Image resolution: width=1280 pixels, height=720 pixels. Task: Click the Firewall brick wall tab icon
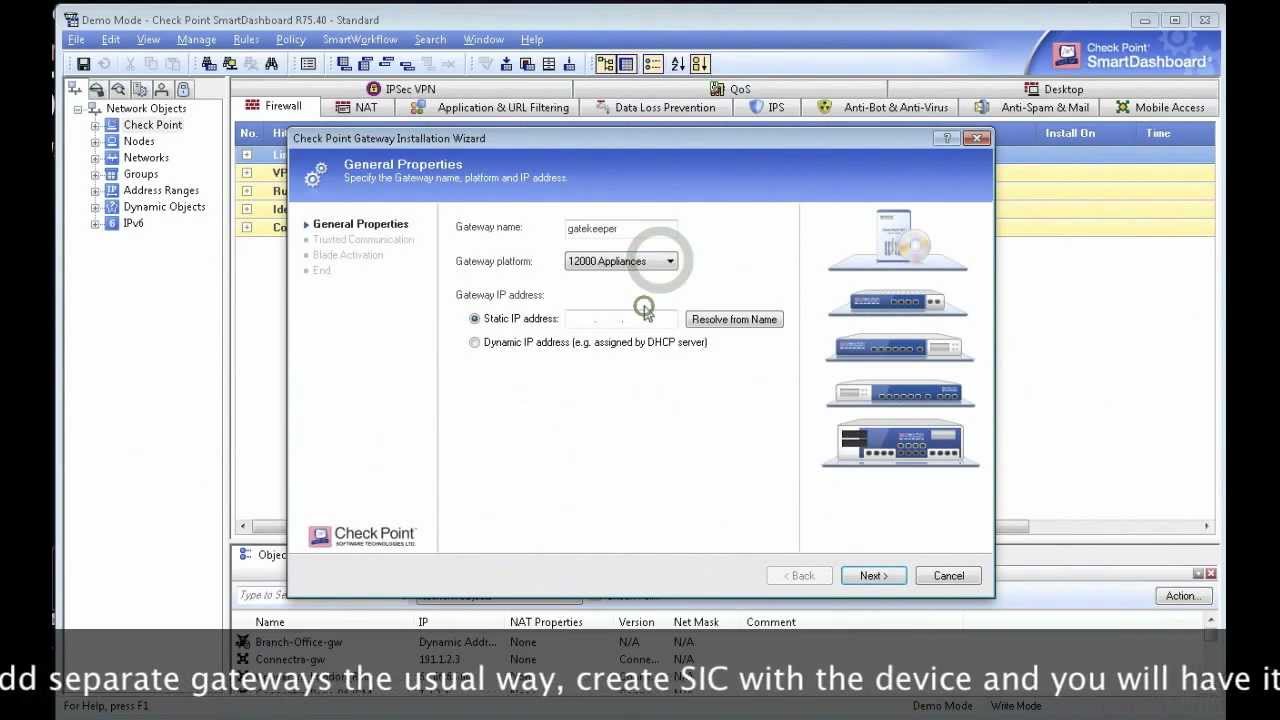(x=253, y=106)
